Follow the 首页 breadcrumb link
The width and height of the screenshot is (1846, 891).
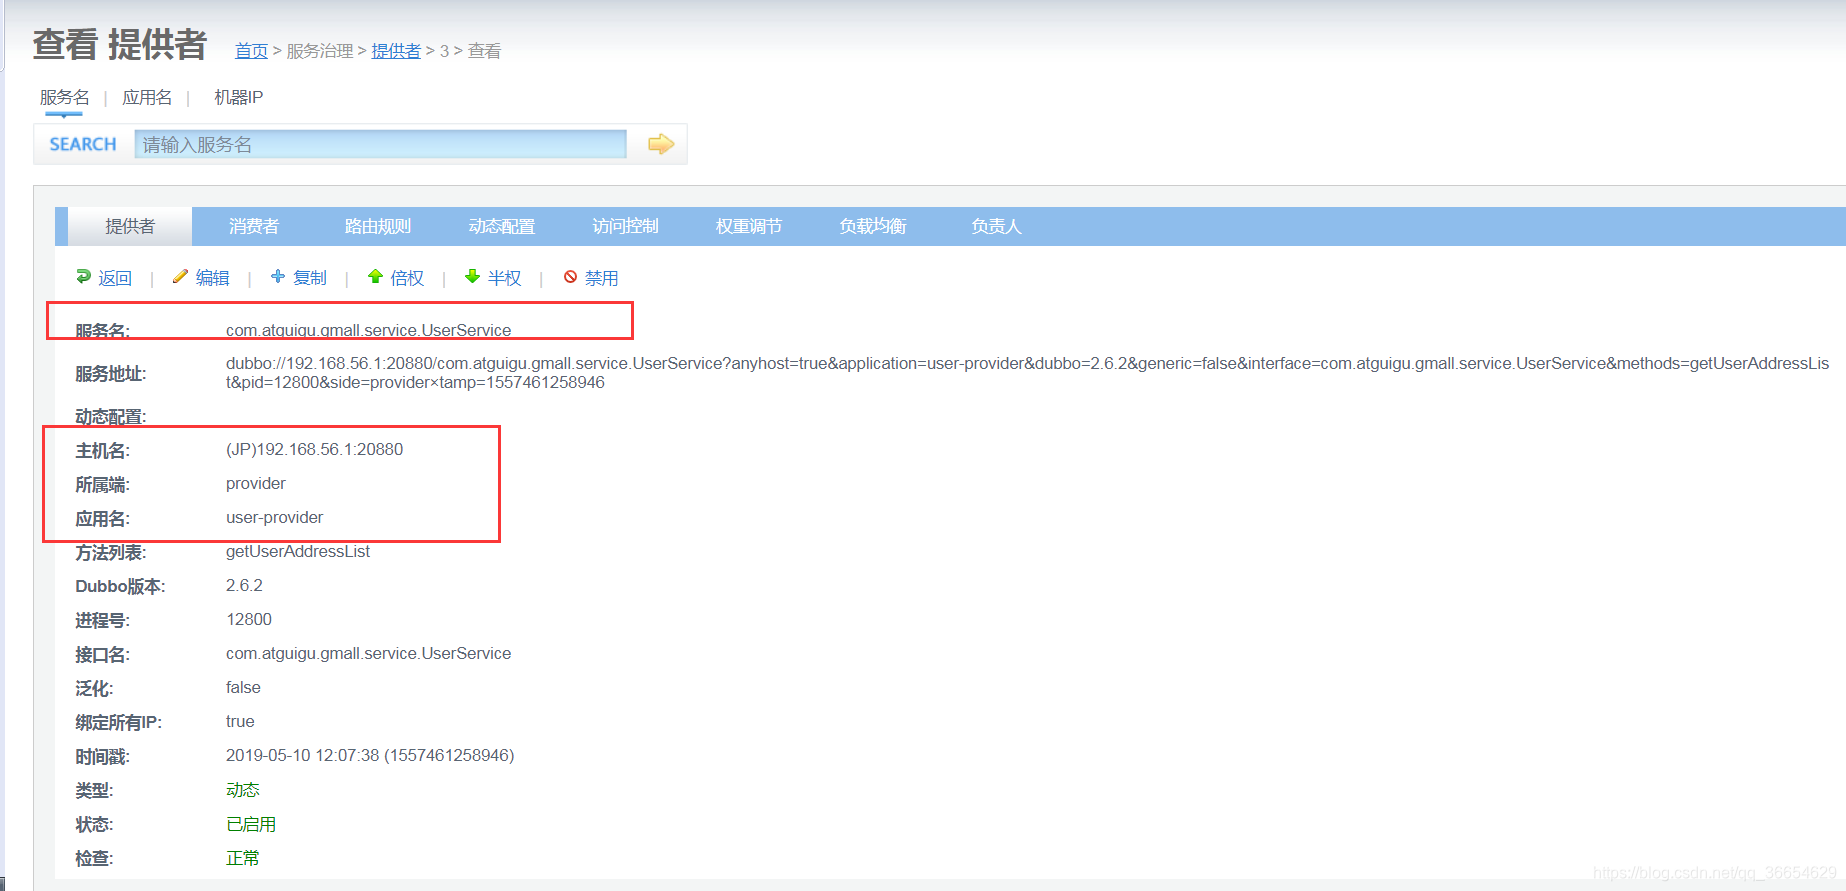click(251, 51)
